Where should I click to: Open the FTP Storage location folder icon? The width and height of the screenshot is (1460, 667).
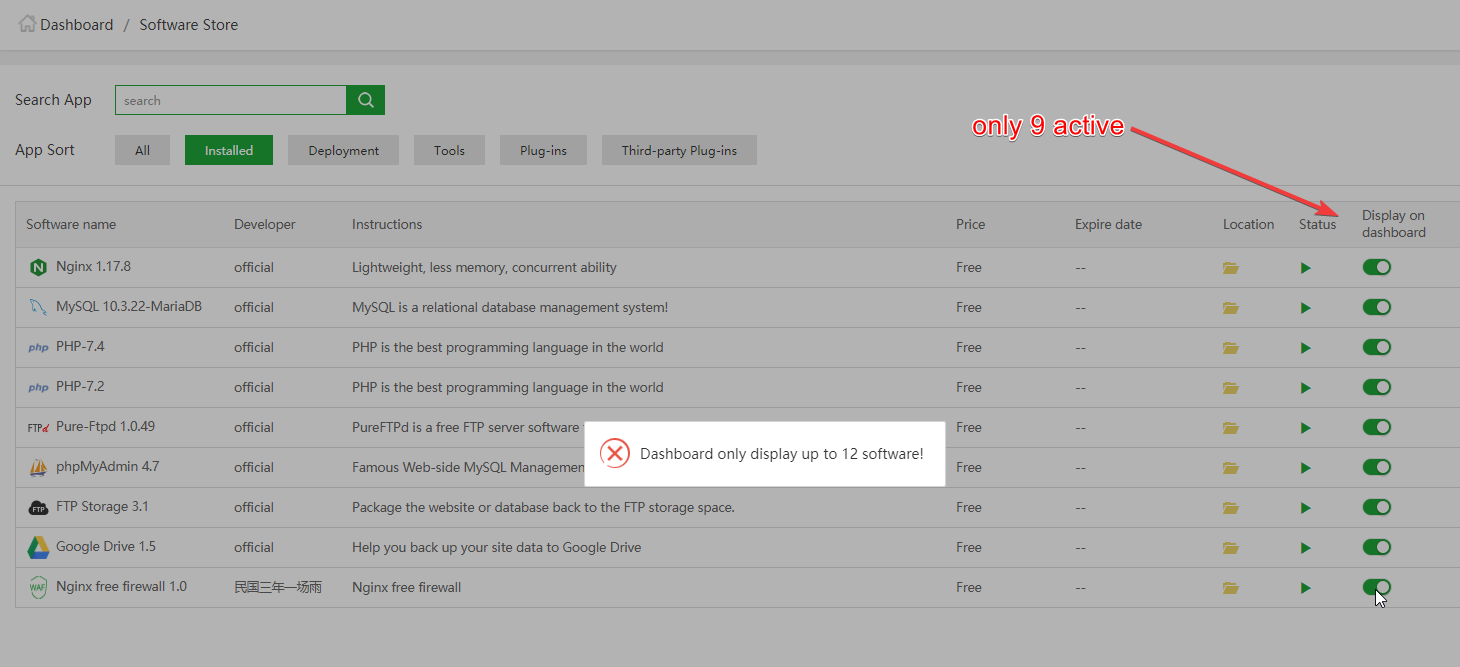(x=1231, y=508)
